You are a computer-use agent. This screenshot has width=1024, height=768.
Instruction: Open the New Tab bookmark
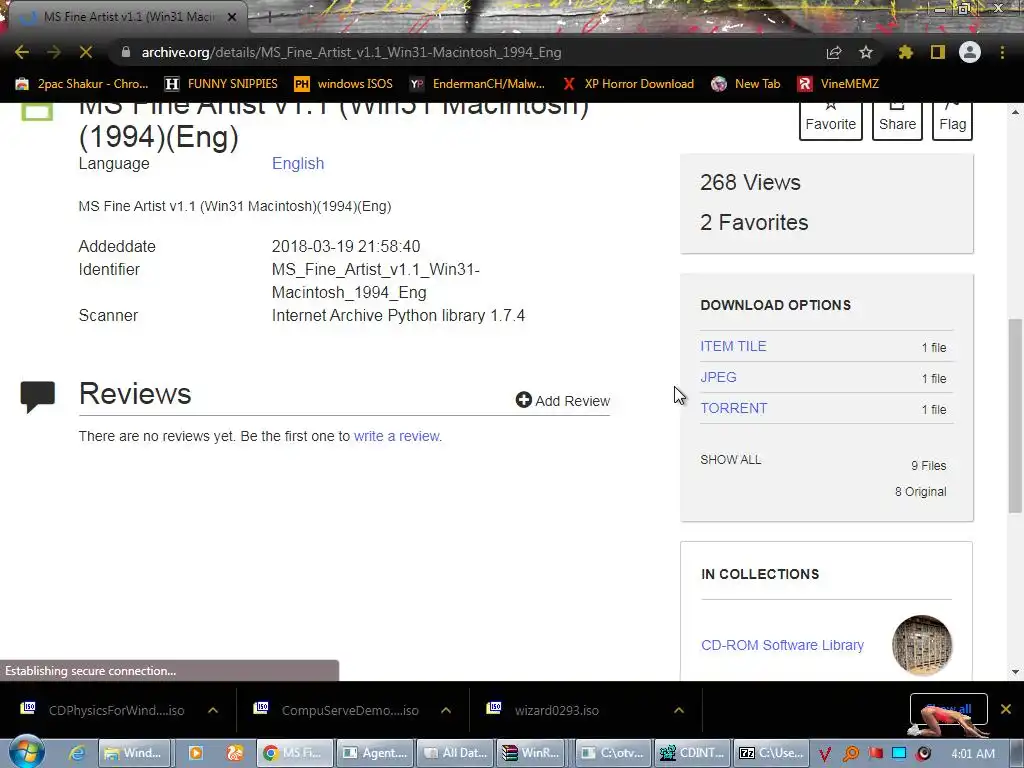click(746, 84)
